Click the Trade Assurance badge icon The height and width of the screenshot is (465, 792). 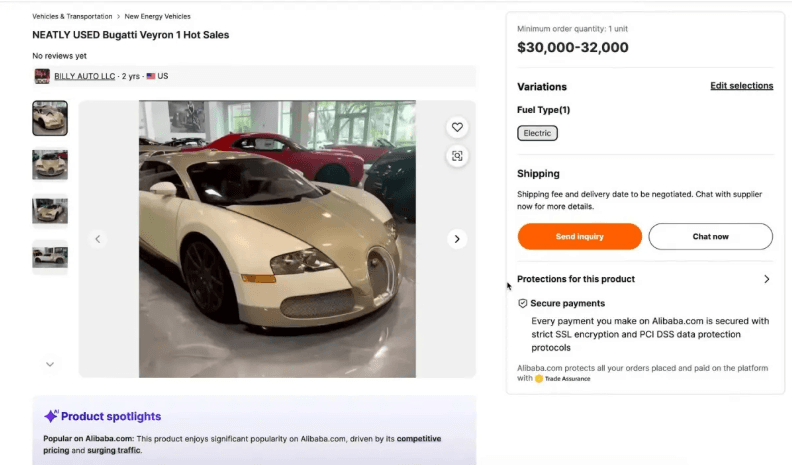pyautogui.click(x=539, y=379)
